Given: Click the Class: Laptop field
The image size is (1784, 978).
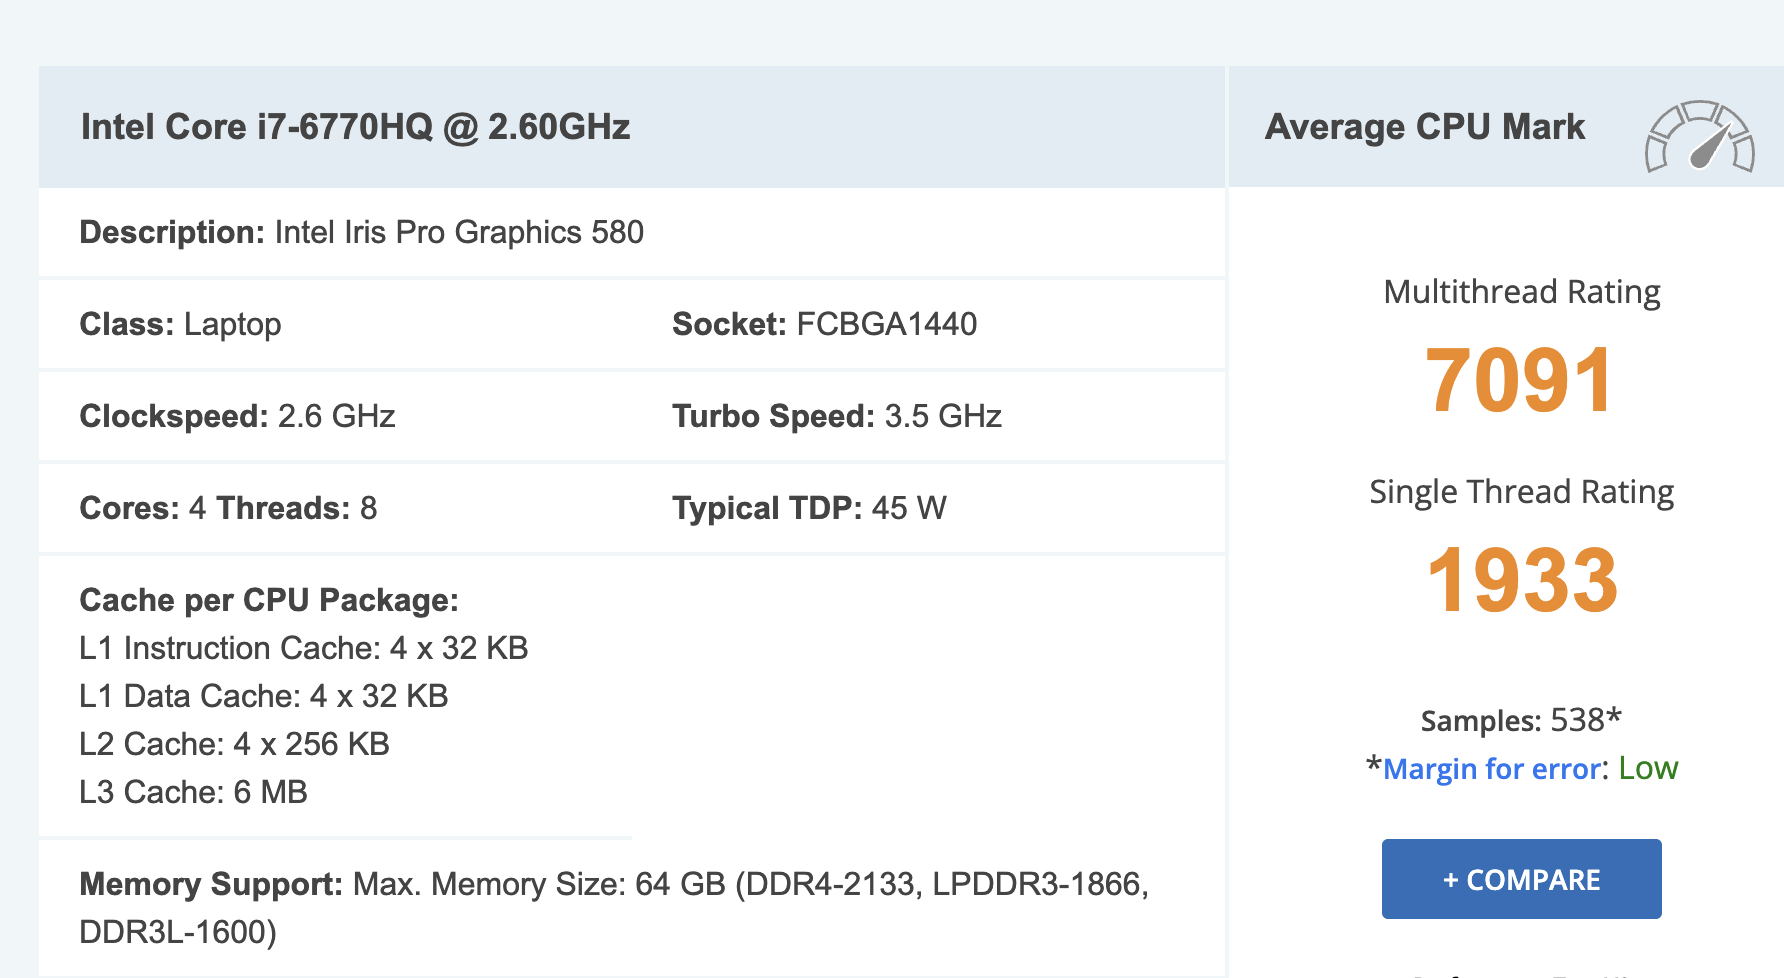Looking at the screenshot, I should tap(180, 324).
